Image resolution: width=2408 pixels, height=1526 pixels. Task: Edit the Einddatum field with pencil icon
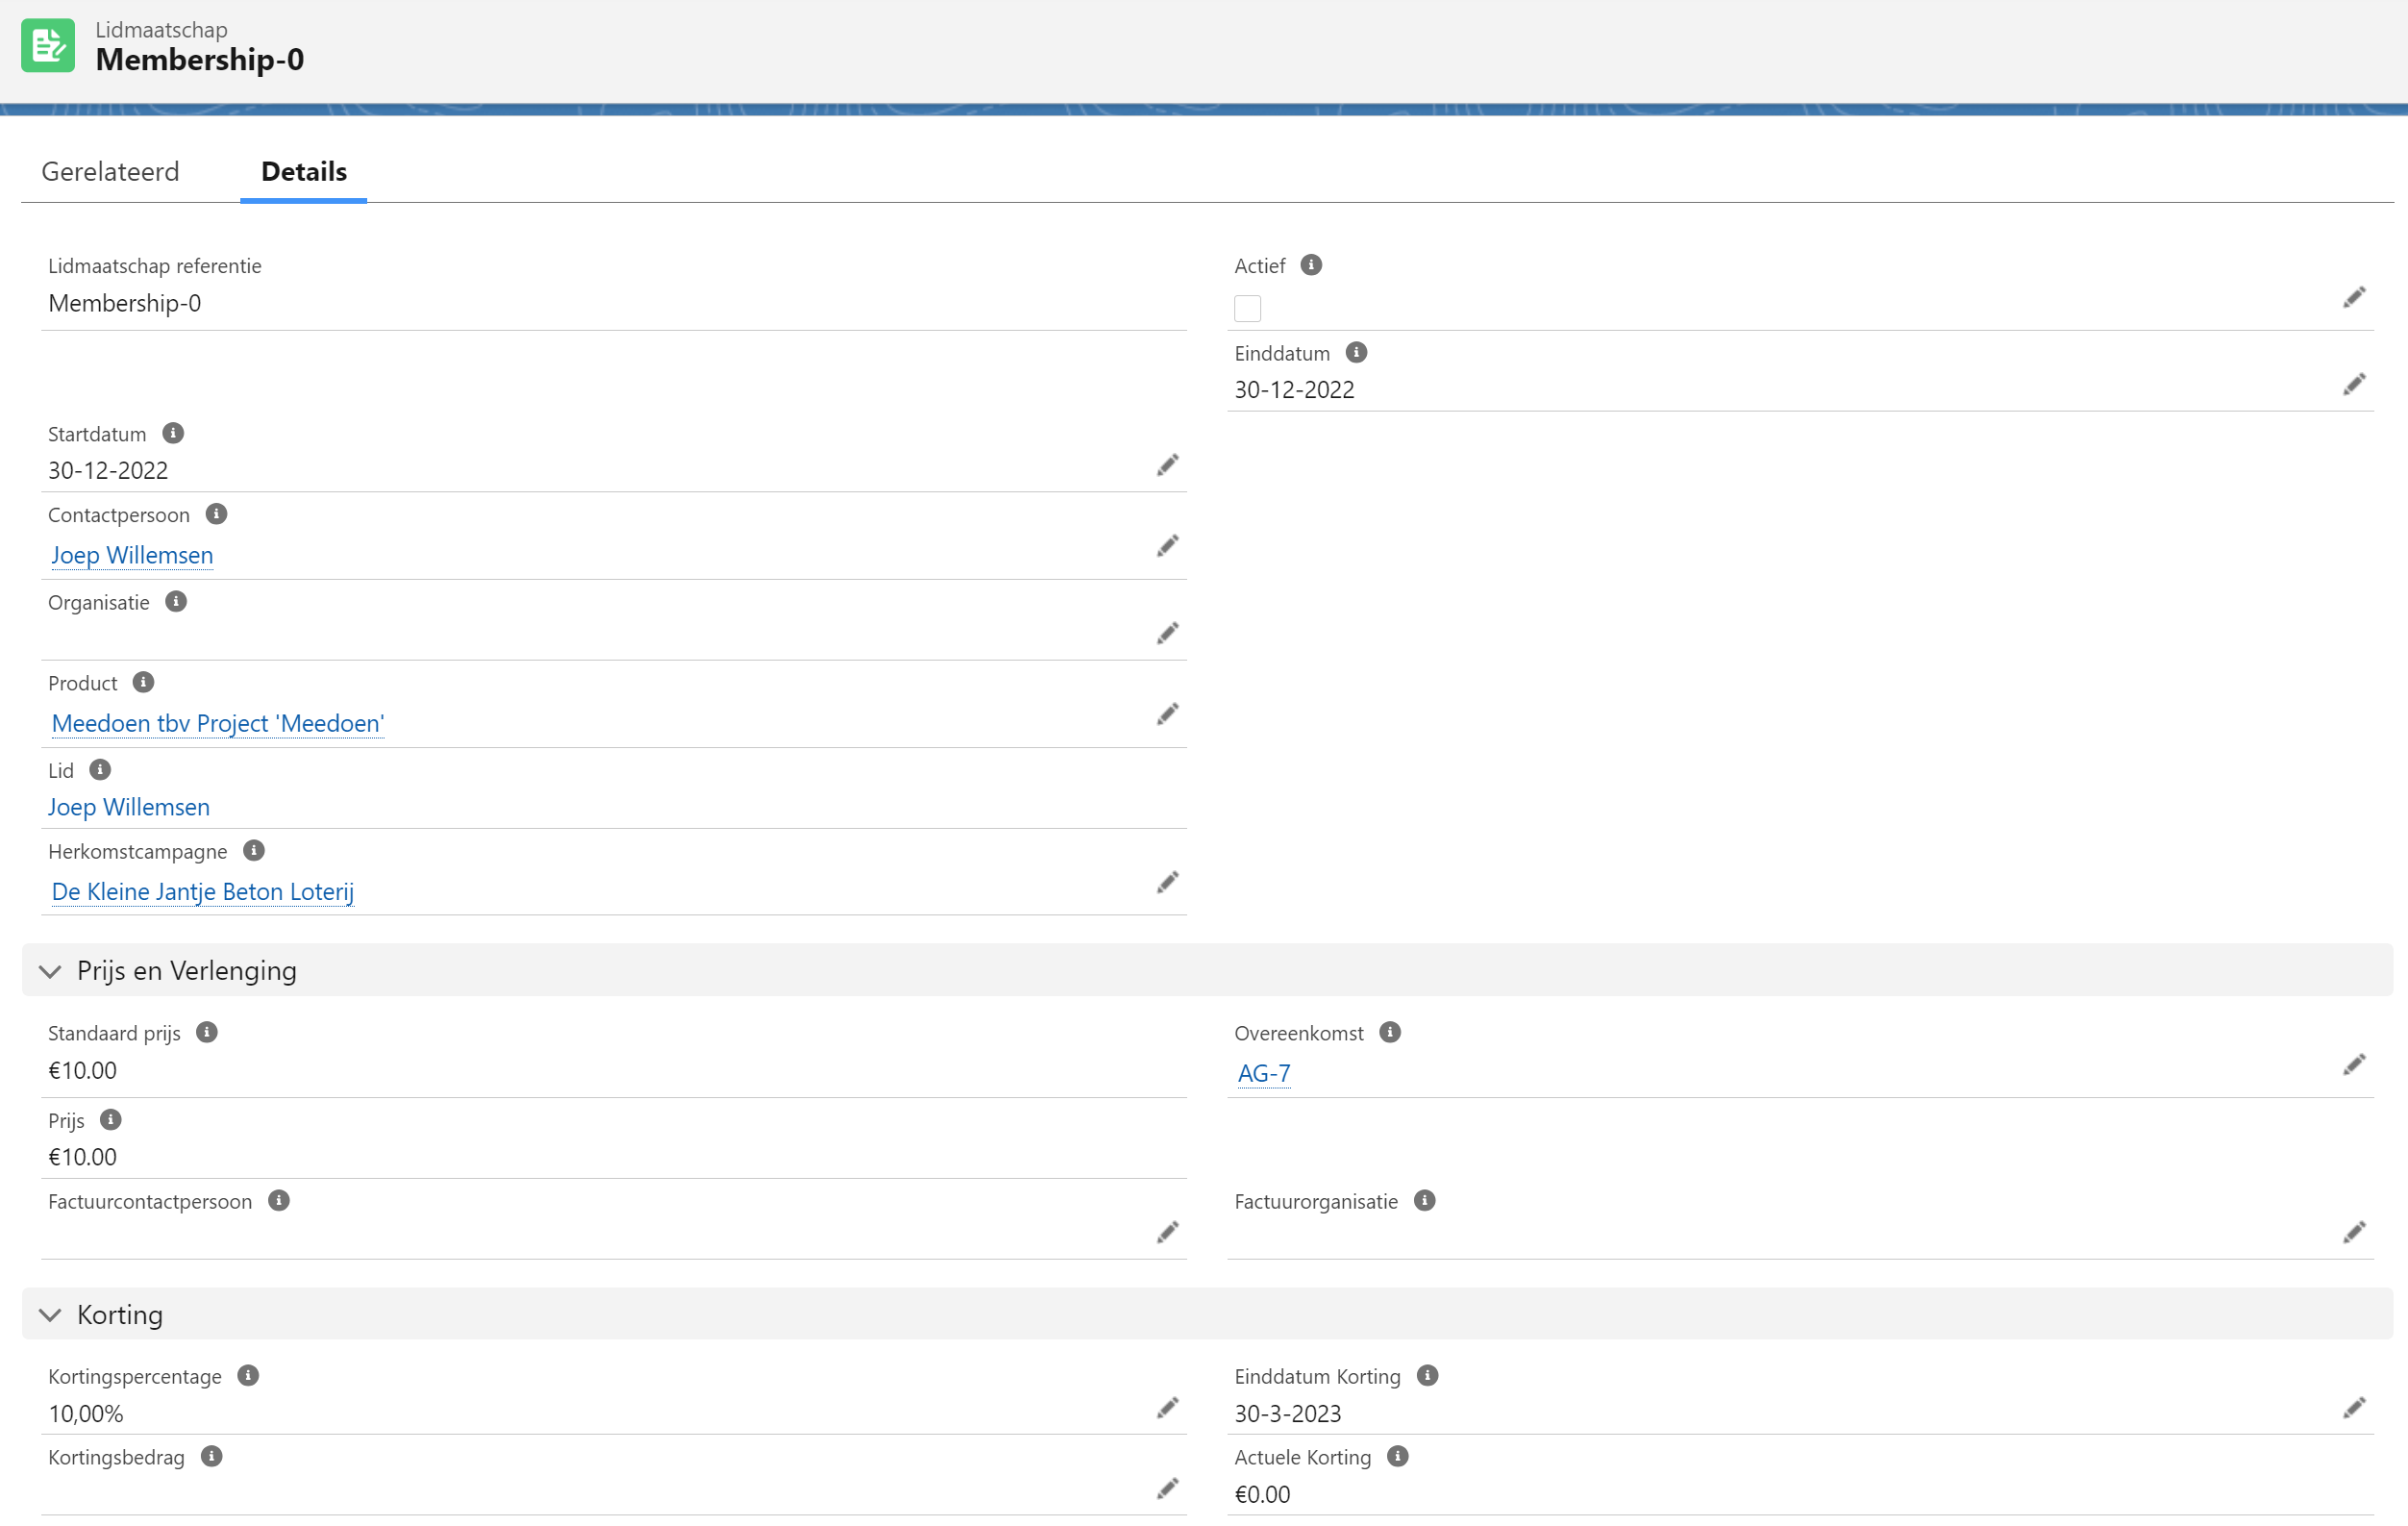point(2354,384)
